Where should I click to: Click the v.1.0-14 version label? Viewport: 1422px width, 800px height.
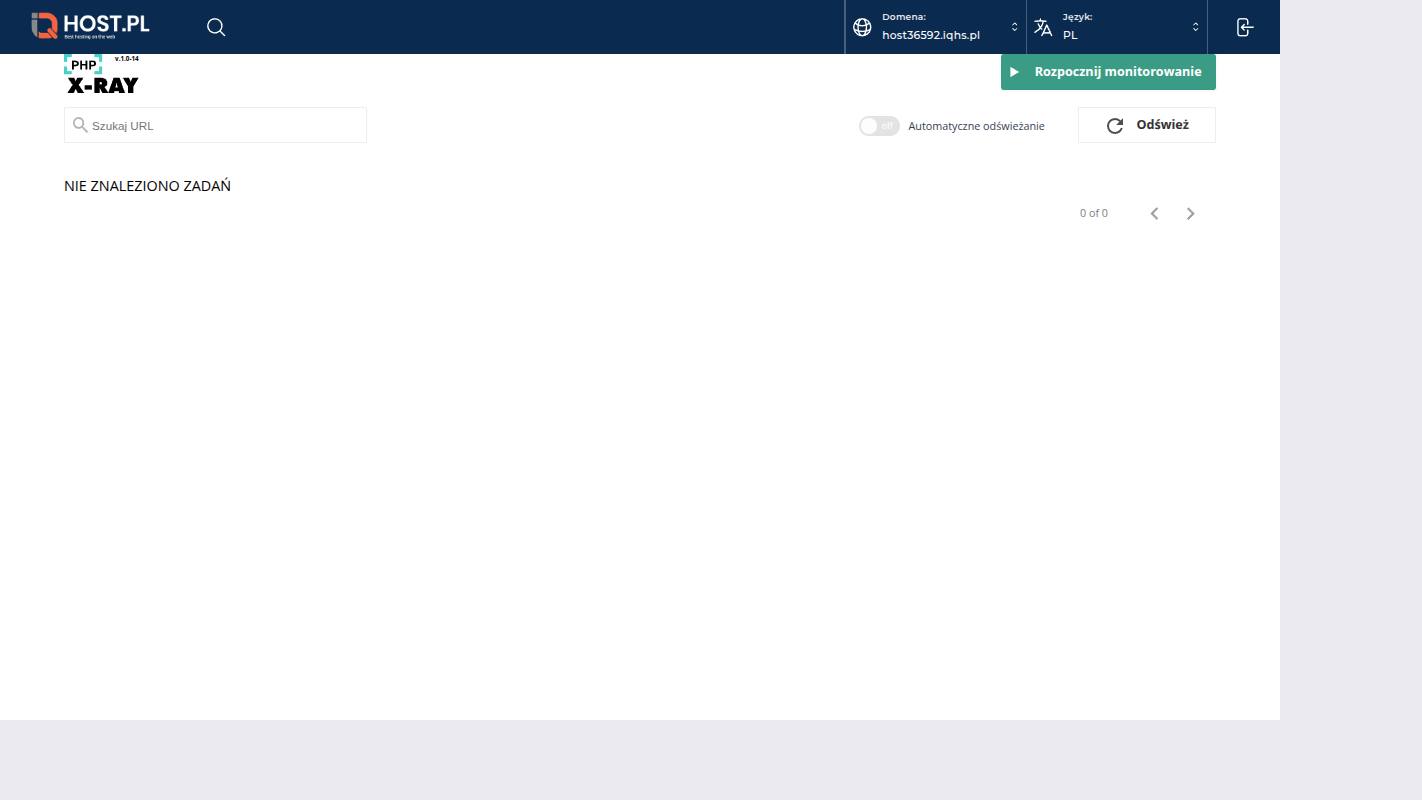(127, 59)
